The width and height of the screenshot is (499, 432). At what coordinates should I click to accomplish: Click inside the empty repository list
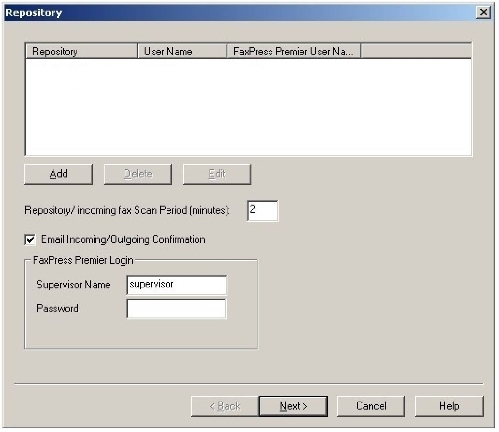coord(248,107)
